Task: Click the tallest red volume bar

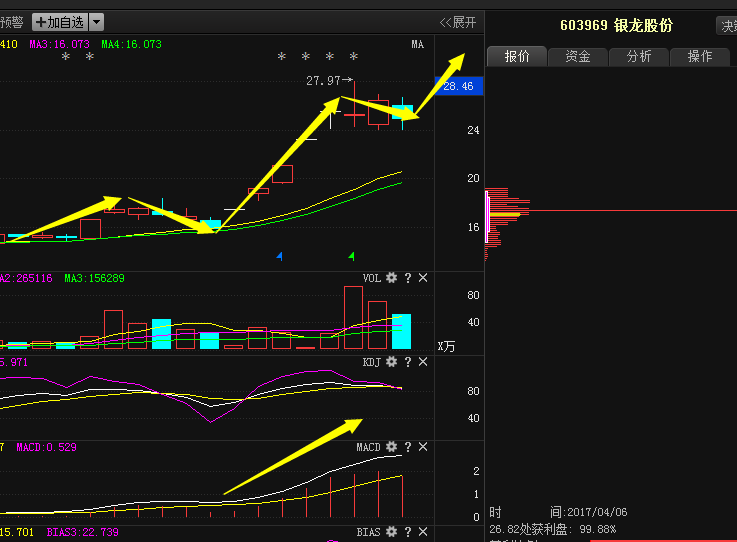Action: (353, 317)
